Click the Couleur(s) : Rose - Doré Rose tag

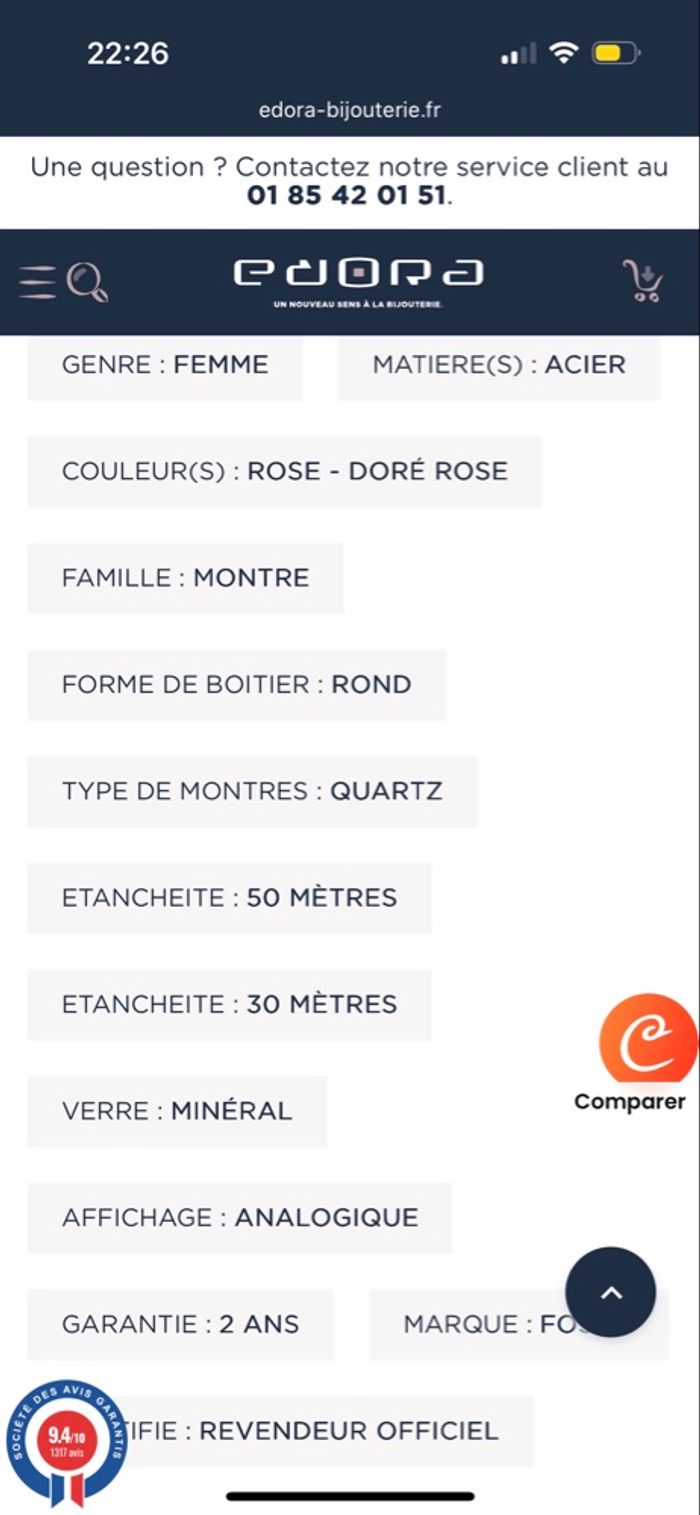[284, 471]
